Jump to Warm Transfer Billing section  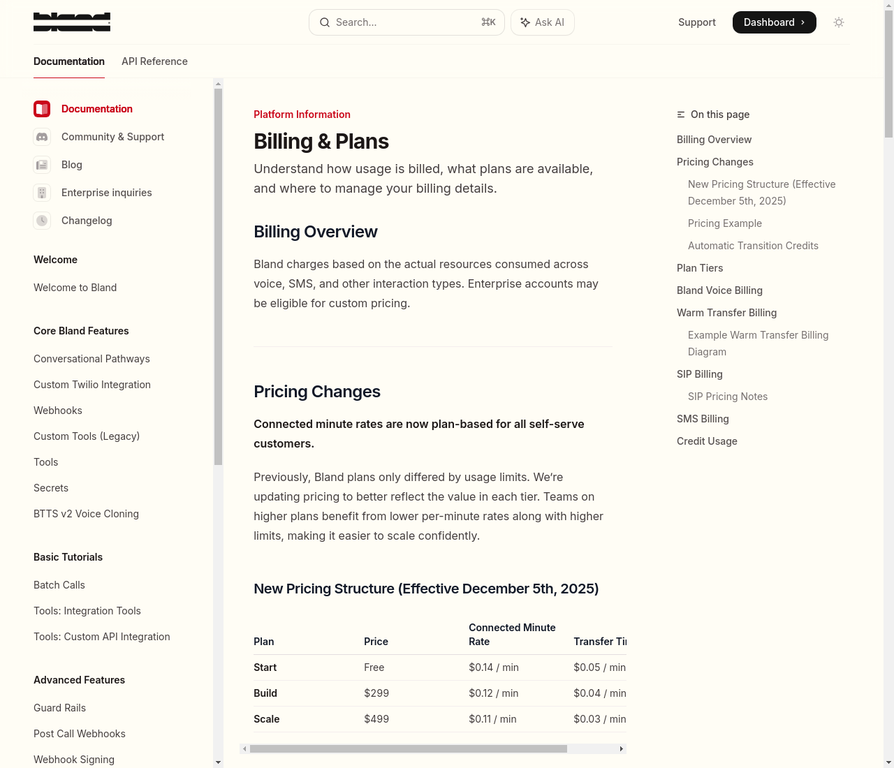[726, 313]
